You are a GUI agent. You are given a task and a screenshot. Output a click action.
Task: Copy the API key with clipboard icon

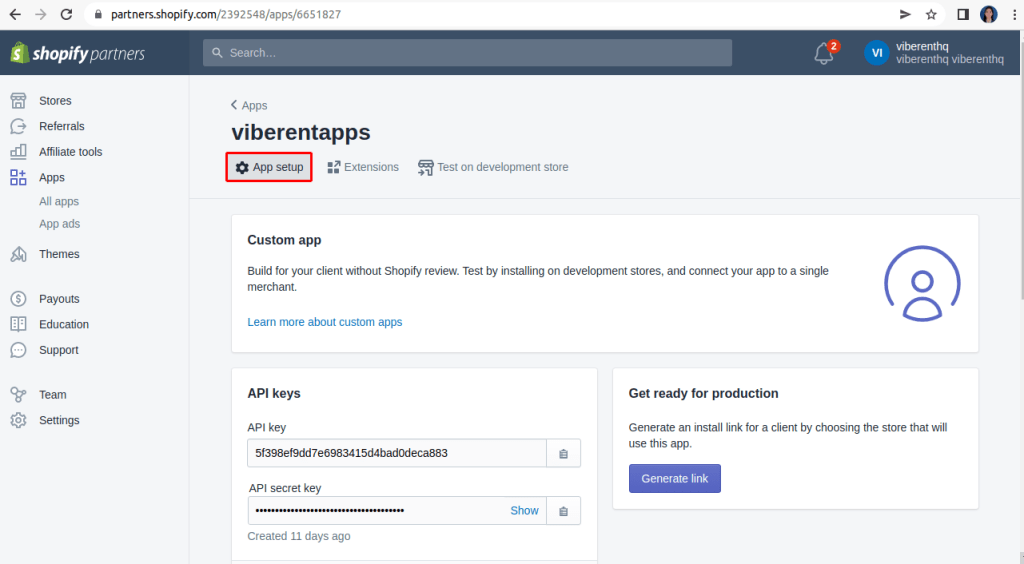(x=563, y=453)
